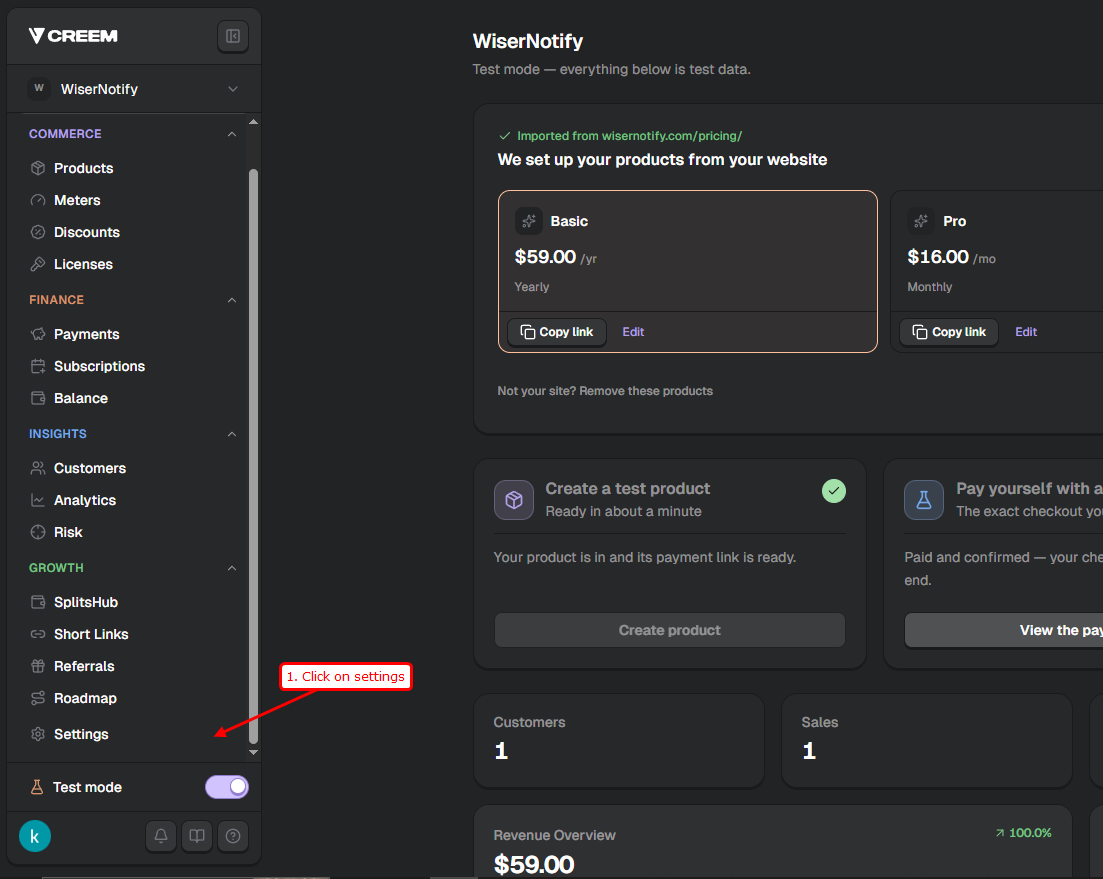Click the Referrals gift icon

pyautogui.click(x=38, y=666)
